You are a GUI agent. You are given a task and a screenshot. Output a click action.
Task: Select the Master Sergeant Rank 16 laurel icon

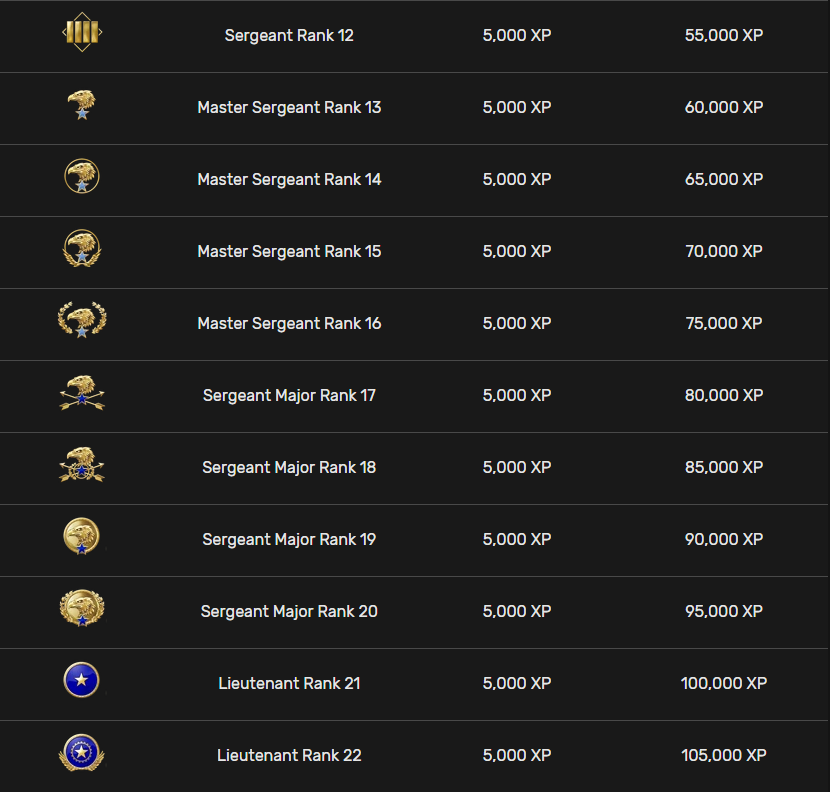click(x=82, y=321)
